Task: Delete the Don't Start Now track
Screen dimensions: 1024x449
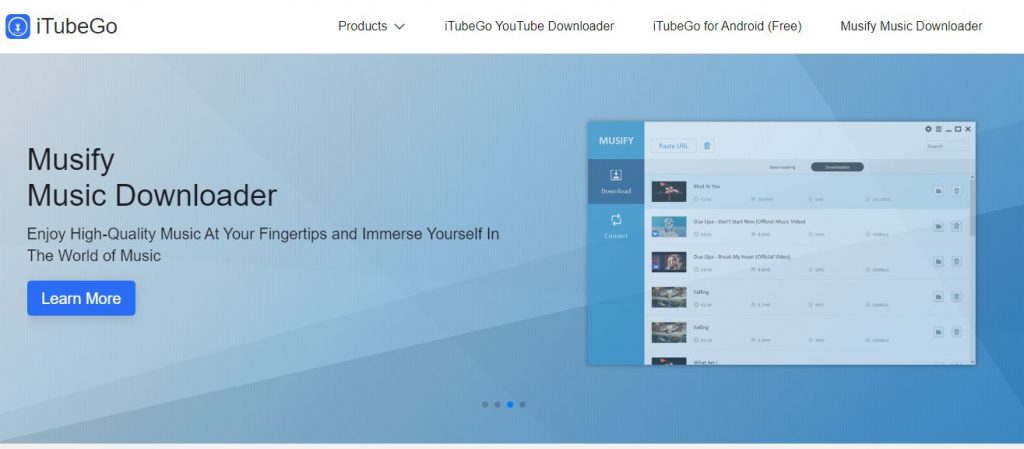Action: pos(956,226)
